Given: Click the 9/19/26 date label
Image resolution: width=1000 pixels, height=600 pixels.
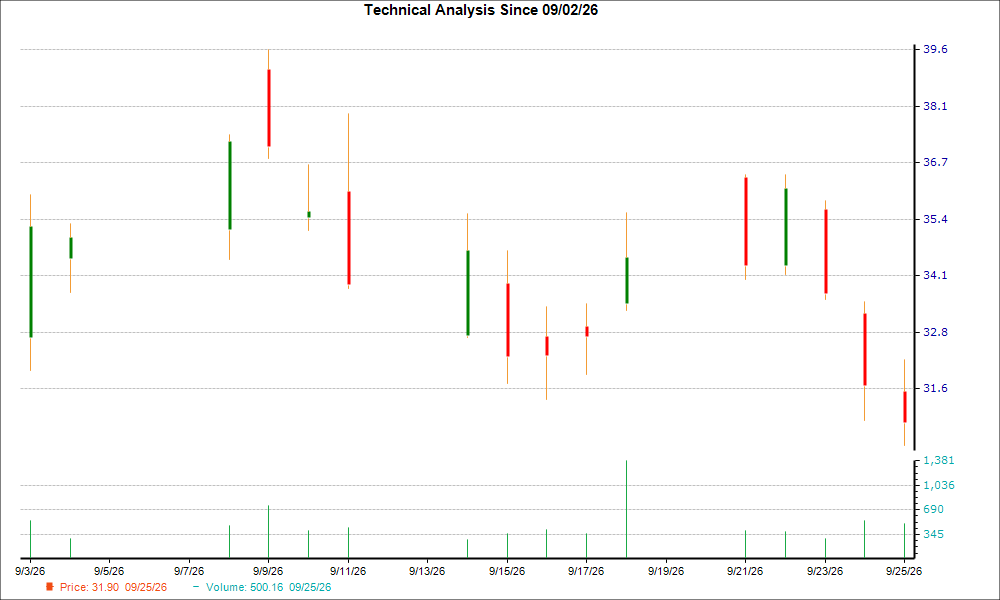Looking at the screenshot, I should tap(666, 571).
